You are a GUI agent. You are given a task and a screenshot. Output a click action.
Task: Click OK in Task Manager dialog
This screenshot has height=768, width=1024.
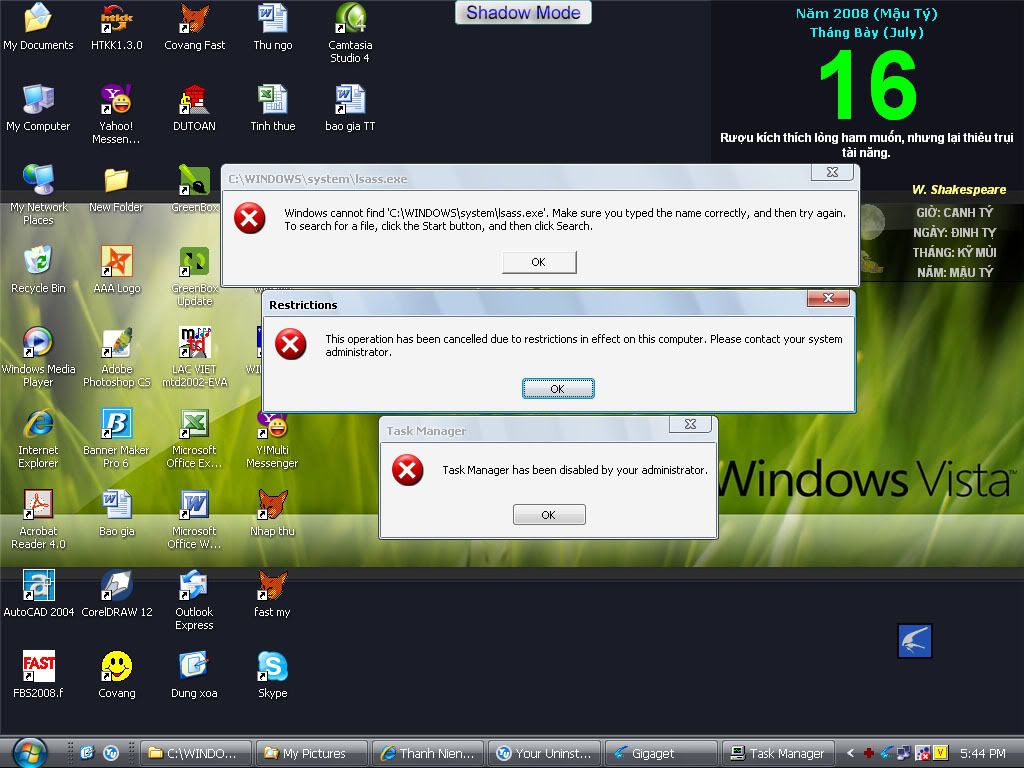pyautogui.click(x=549, y=515)
